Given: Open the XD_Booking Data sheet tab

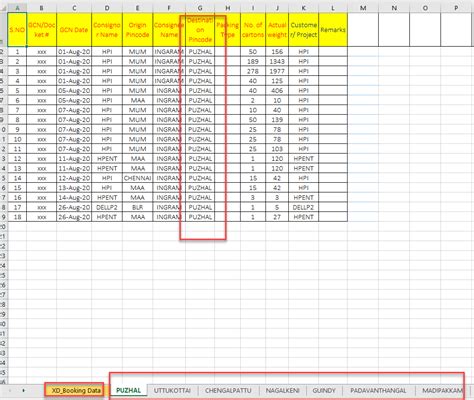Looking at the screenshot, I should (x=75, y=390).
